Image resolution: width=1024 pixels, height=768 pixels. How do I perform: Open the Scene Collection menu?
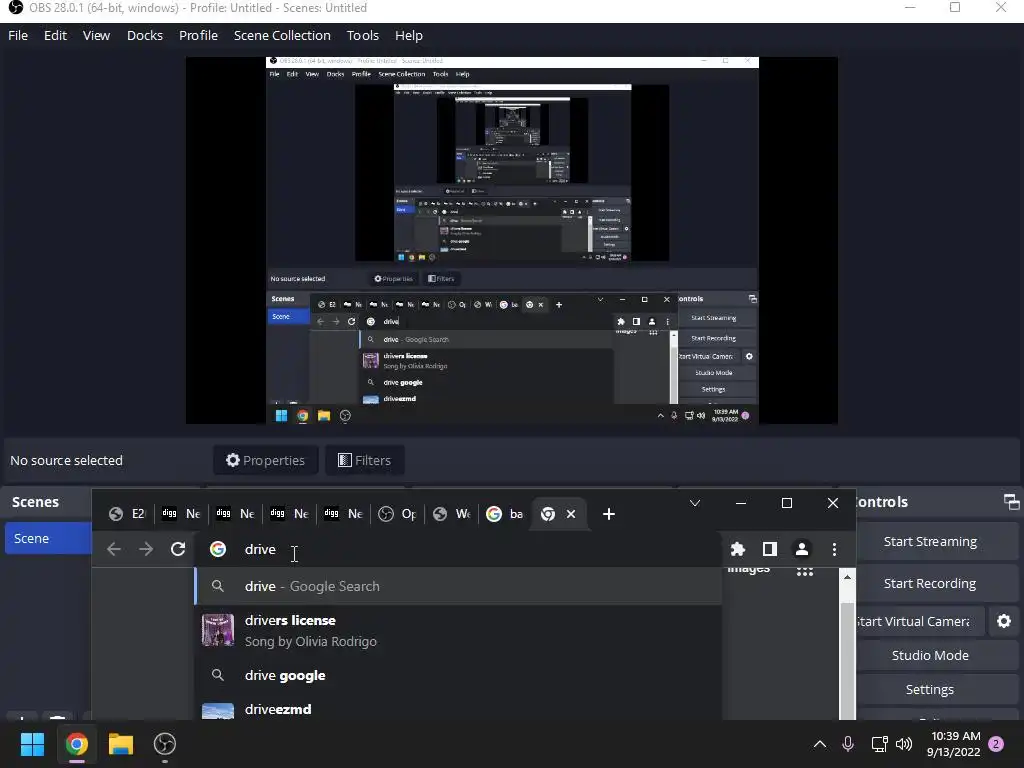[282, 35]
